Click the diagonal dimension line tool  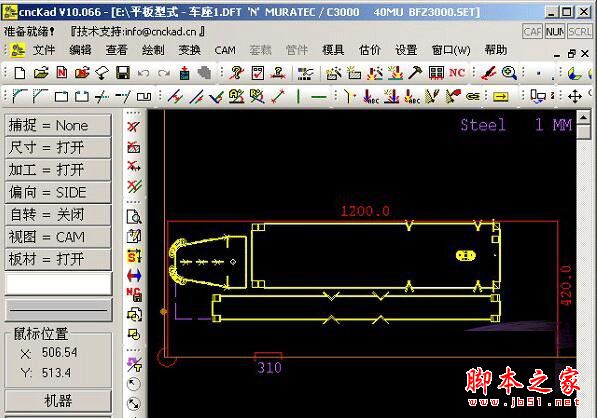click(x=279, y=96)
